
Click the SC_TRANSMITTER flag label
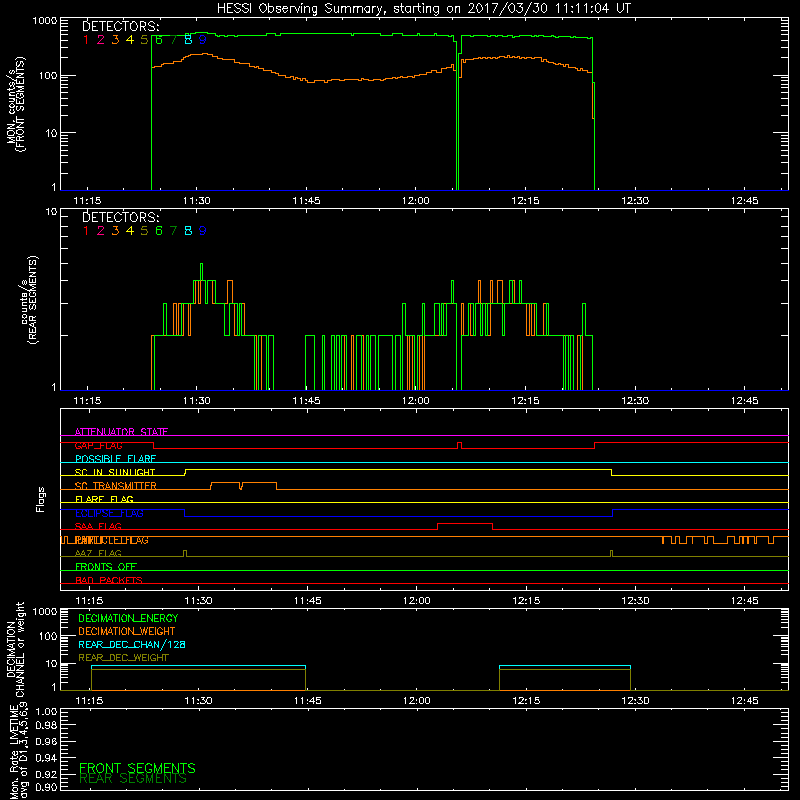coord(115,486)
